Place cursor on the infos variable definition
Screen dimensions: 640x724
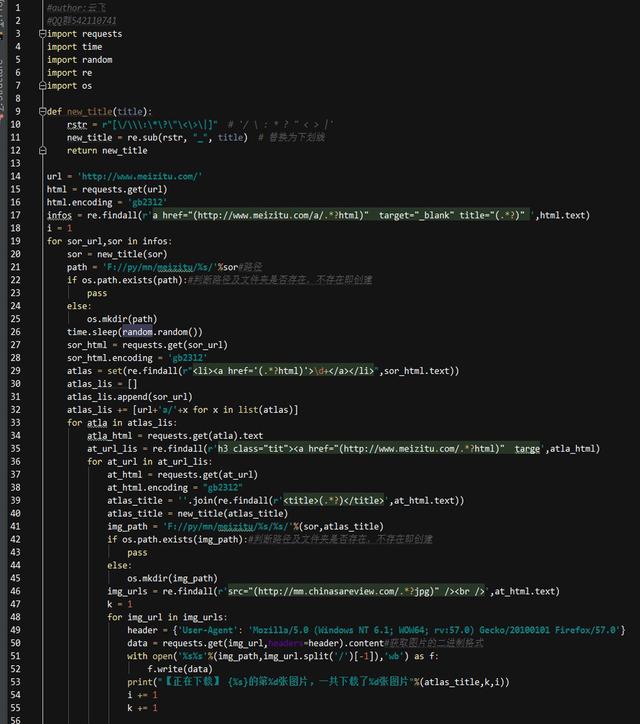(59, 216)
